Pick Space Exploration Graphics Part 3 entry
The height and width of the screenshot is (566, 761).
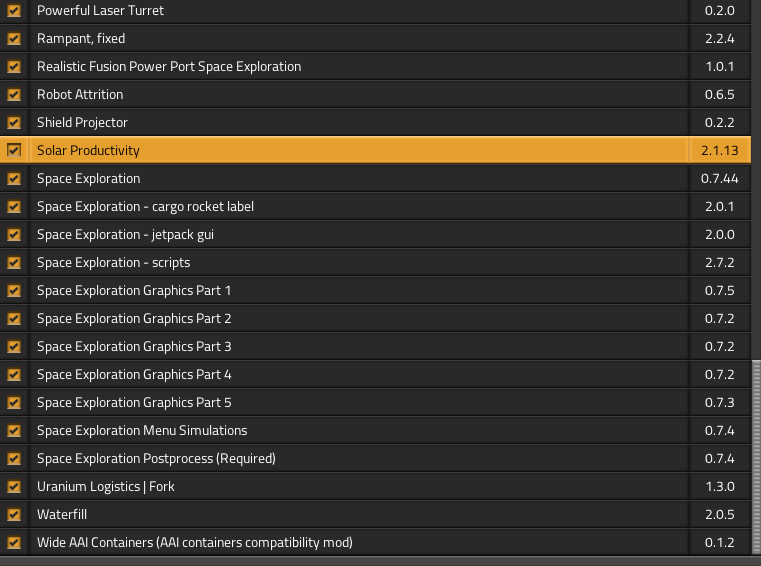134,347
